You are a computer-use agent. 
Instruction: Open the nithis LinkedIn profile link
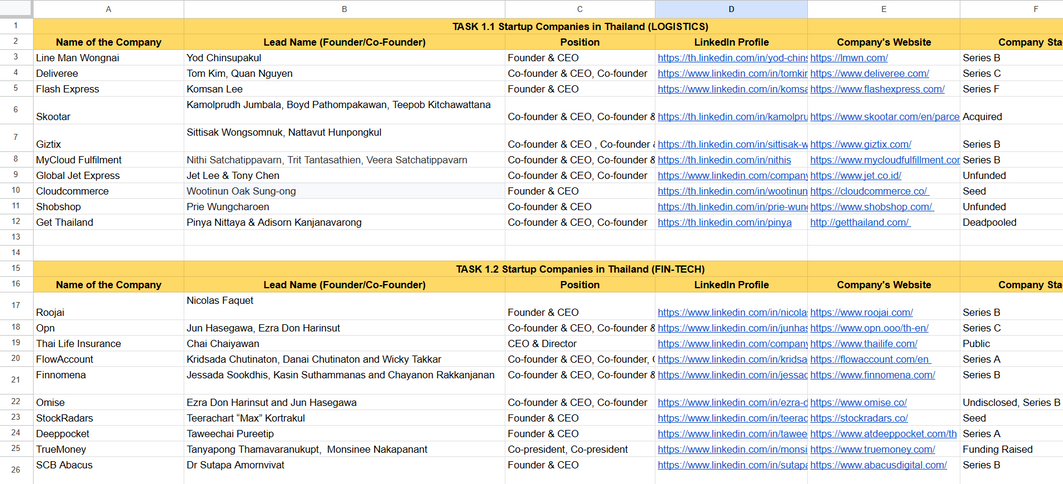pos(724,160)
